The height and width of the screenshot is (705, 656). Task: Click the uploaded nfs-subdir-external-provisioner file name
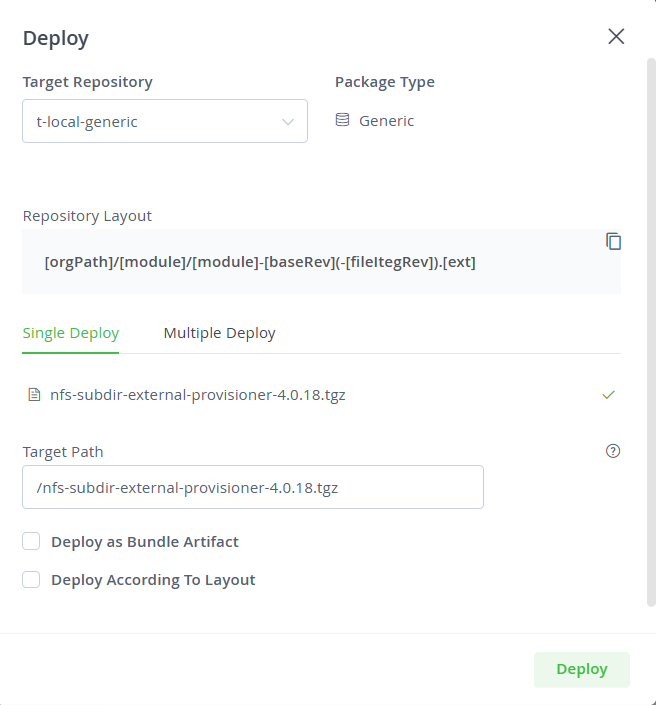point(198,395)
